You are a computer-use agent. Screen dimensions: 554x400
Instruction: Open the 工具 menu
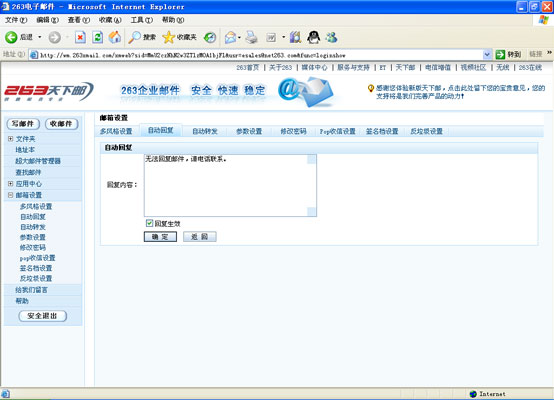pyautogui.click(x=141, y=20)
